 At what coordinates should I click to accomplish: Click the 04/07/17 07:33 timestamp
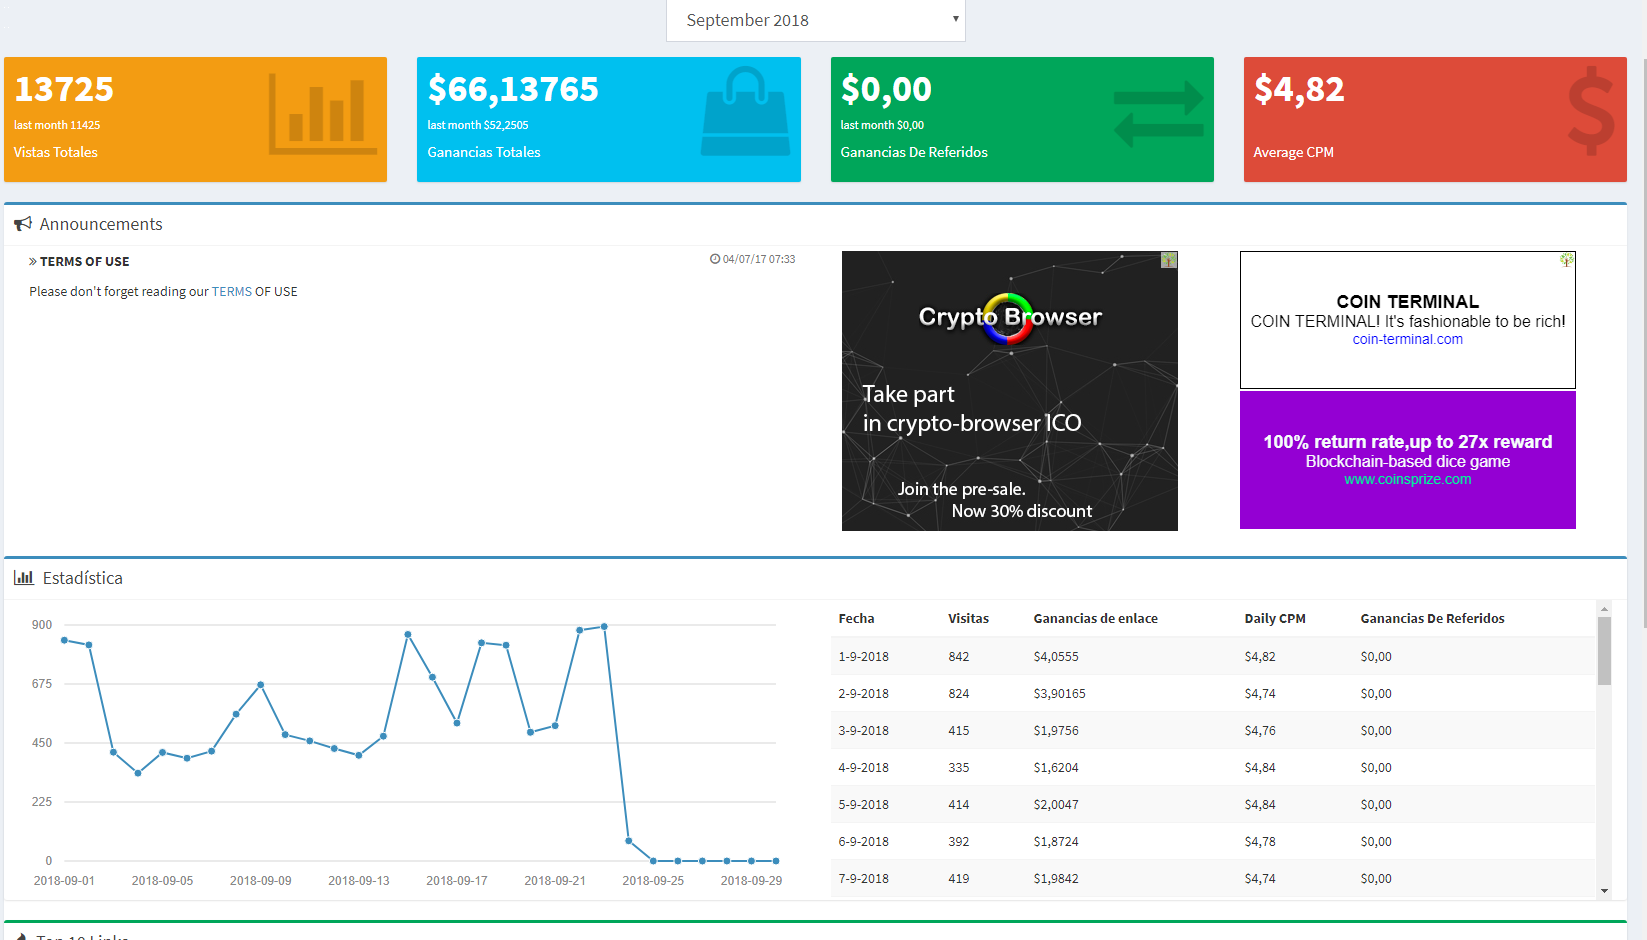(759, 260)
